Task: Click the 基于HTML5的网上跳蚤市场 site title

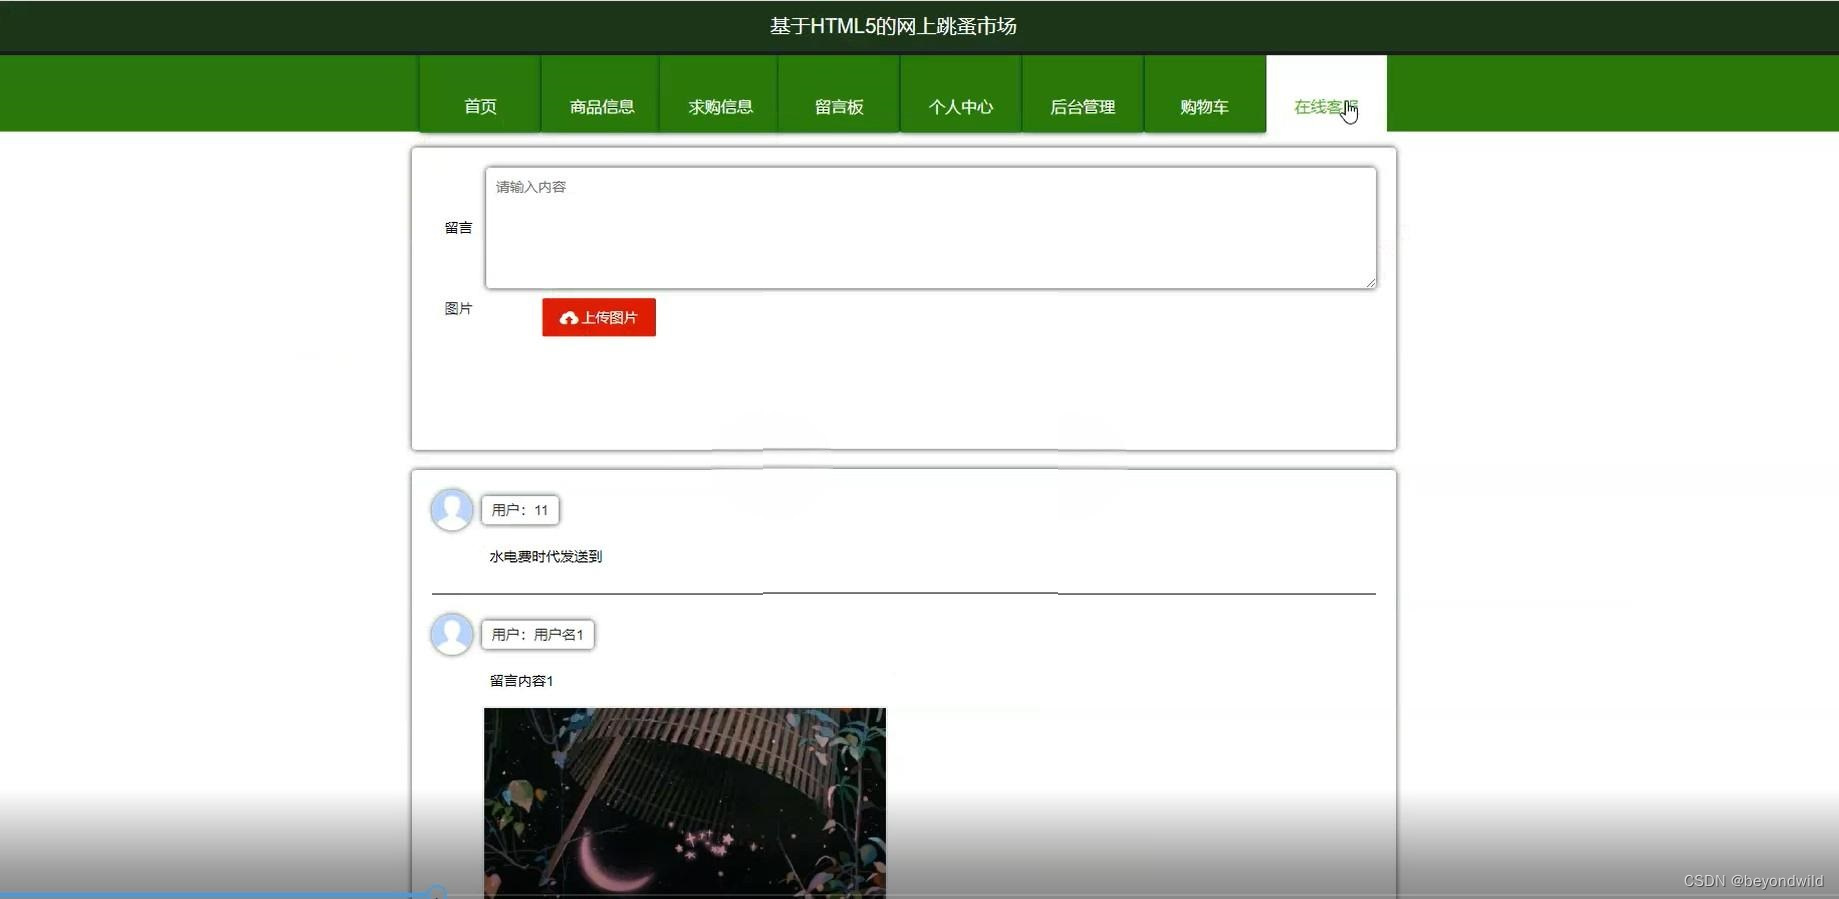Action: [x=893, y=26]
